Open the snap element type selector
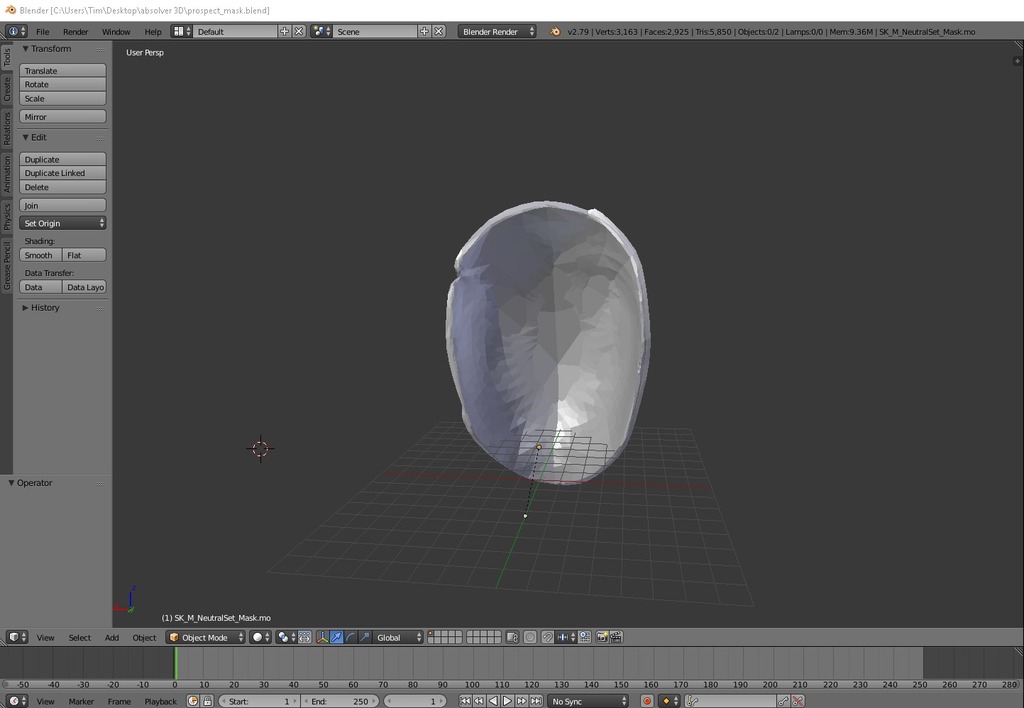The height and width of the screenshot is (708, 1024). (x=566, y=637)
